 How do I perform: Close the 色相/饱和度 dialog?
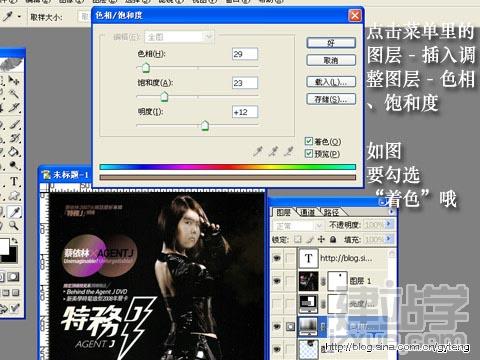(354, 16)
